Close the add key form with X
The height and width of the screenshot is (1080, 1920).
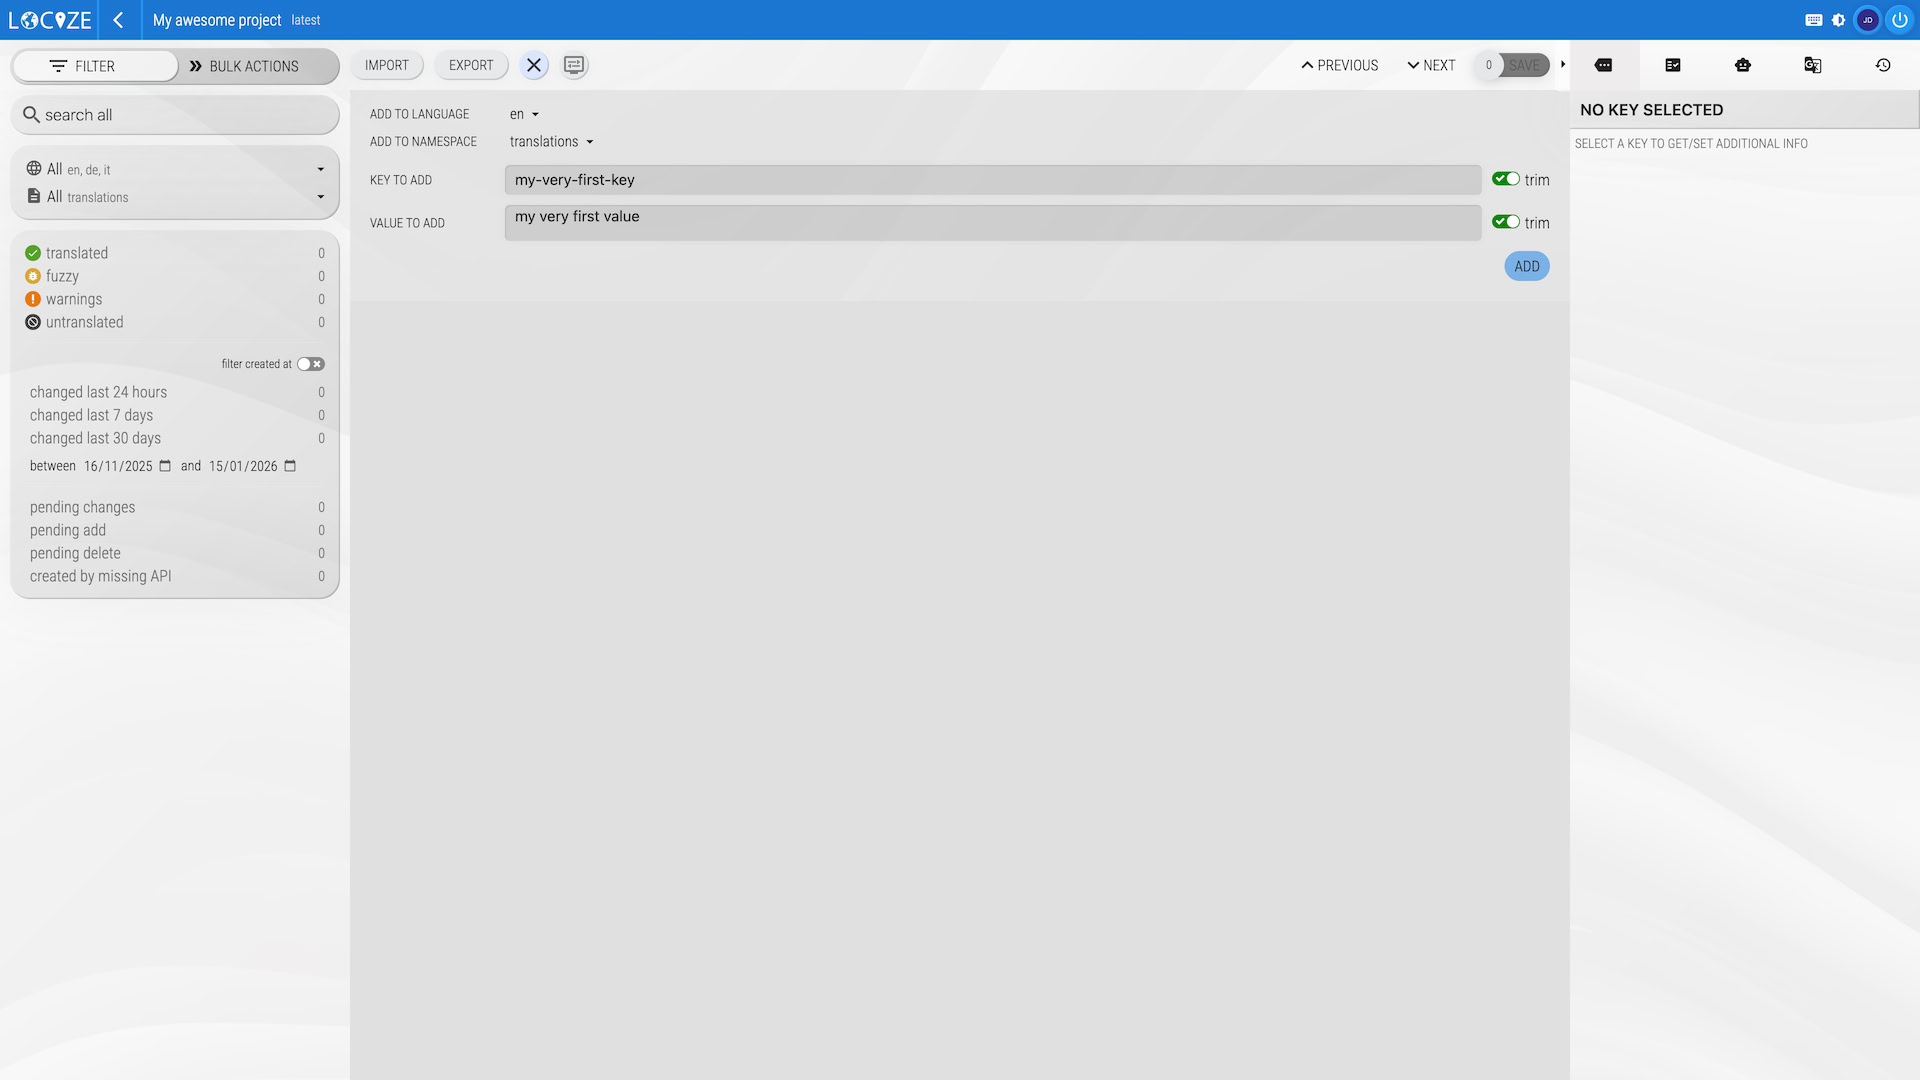pos(534,66)
